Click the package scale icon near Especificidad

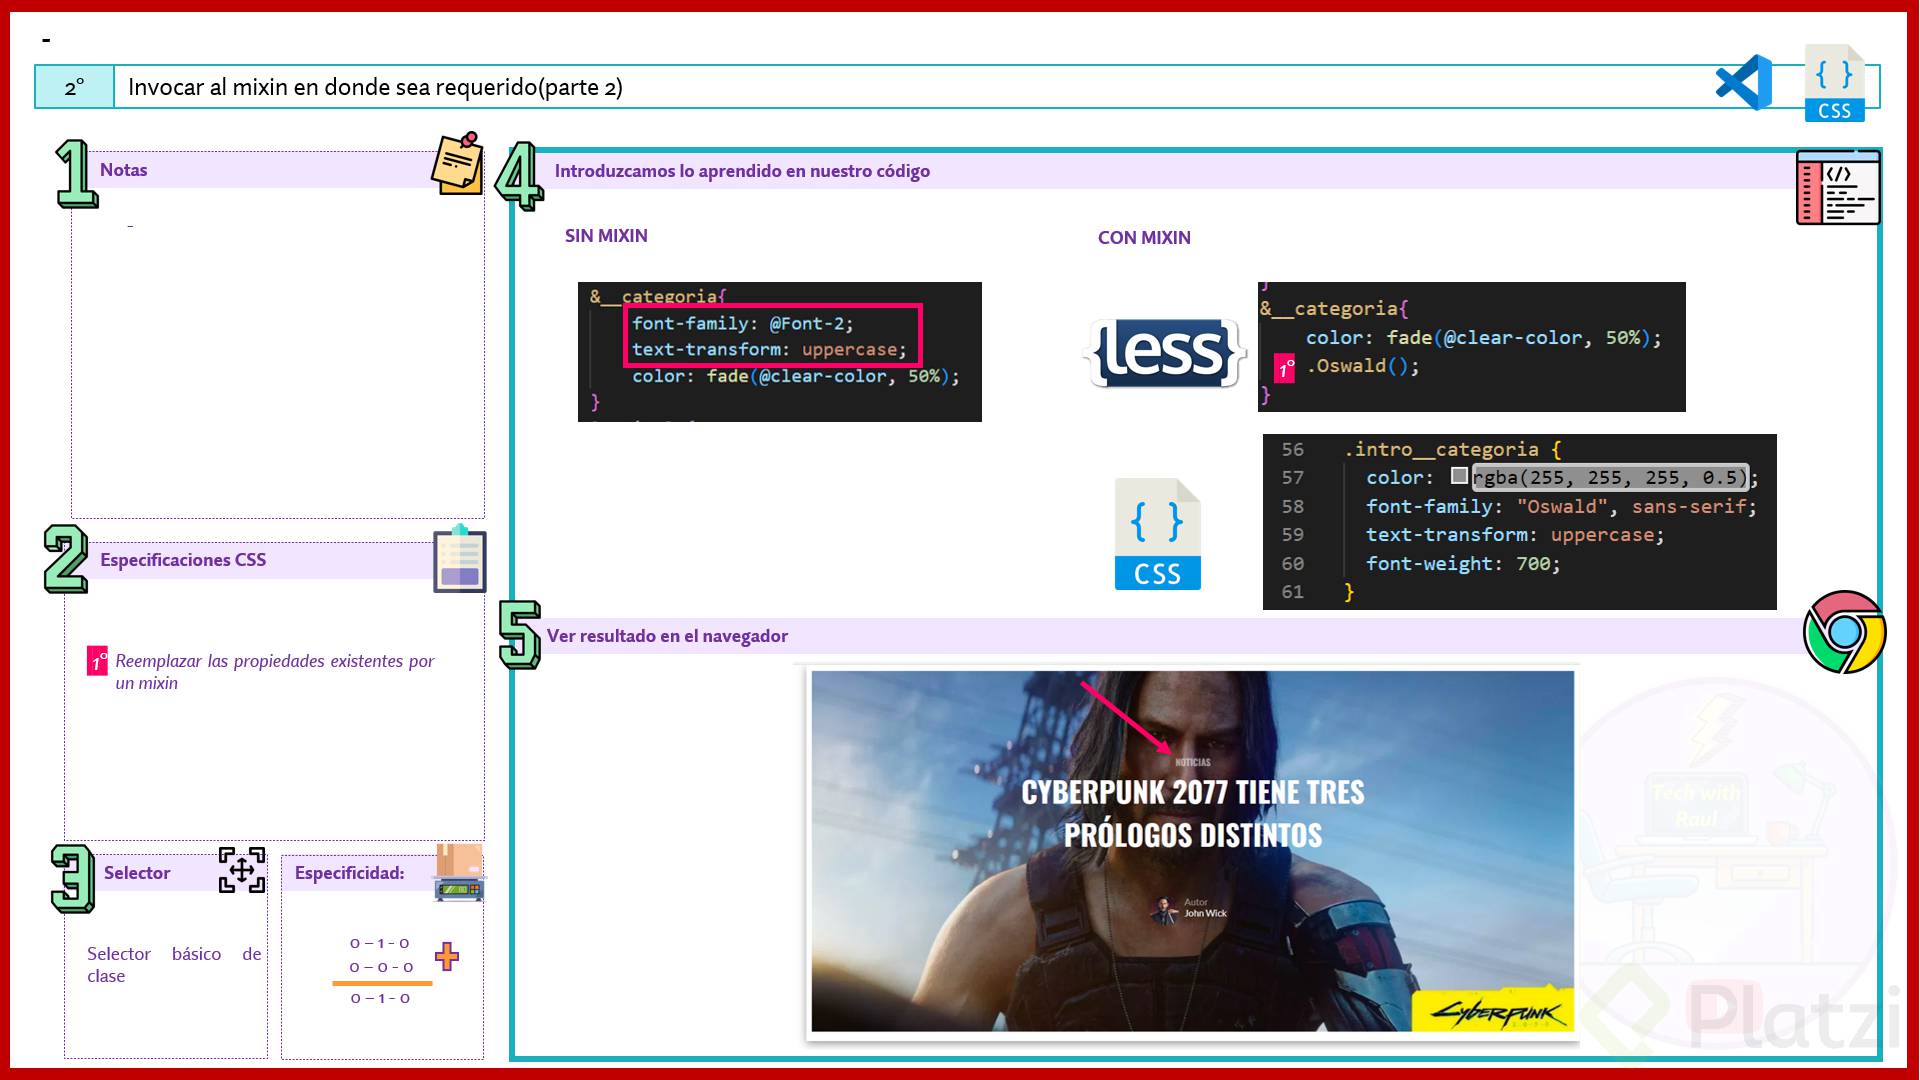point(459,872)
